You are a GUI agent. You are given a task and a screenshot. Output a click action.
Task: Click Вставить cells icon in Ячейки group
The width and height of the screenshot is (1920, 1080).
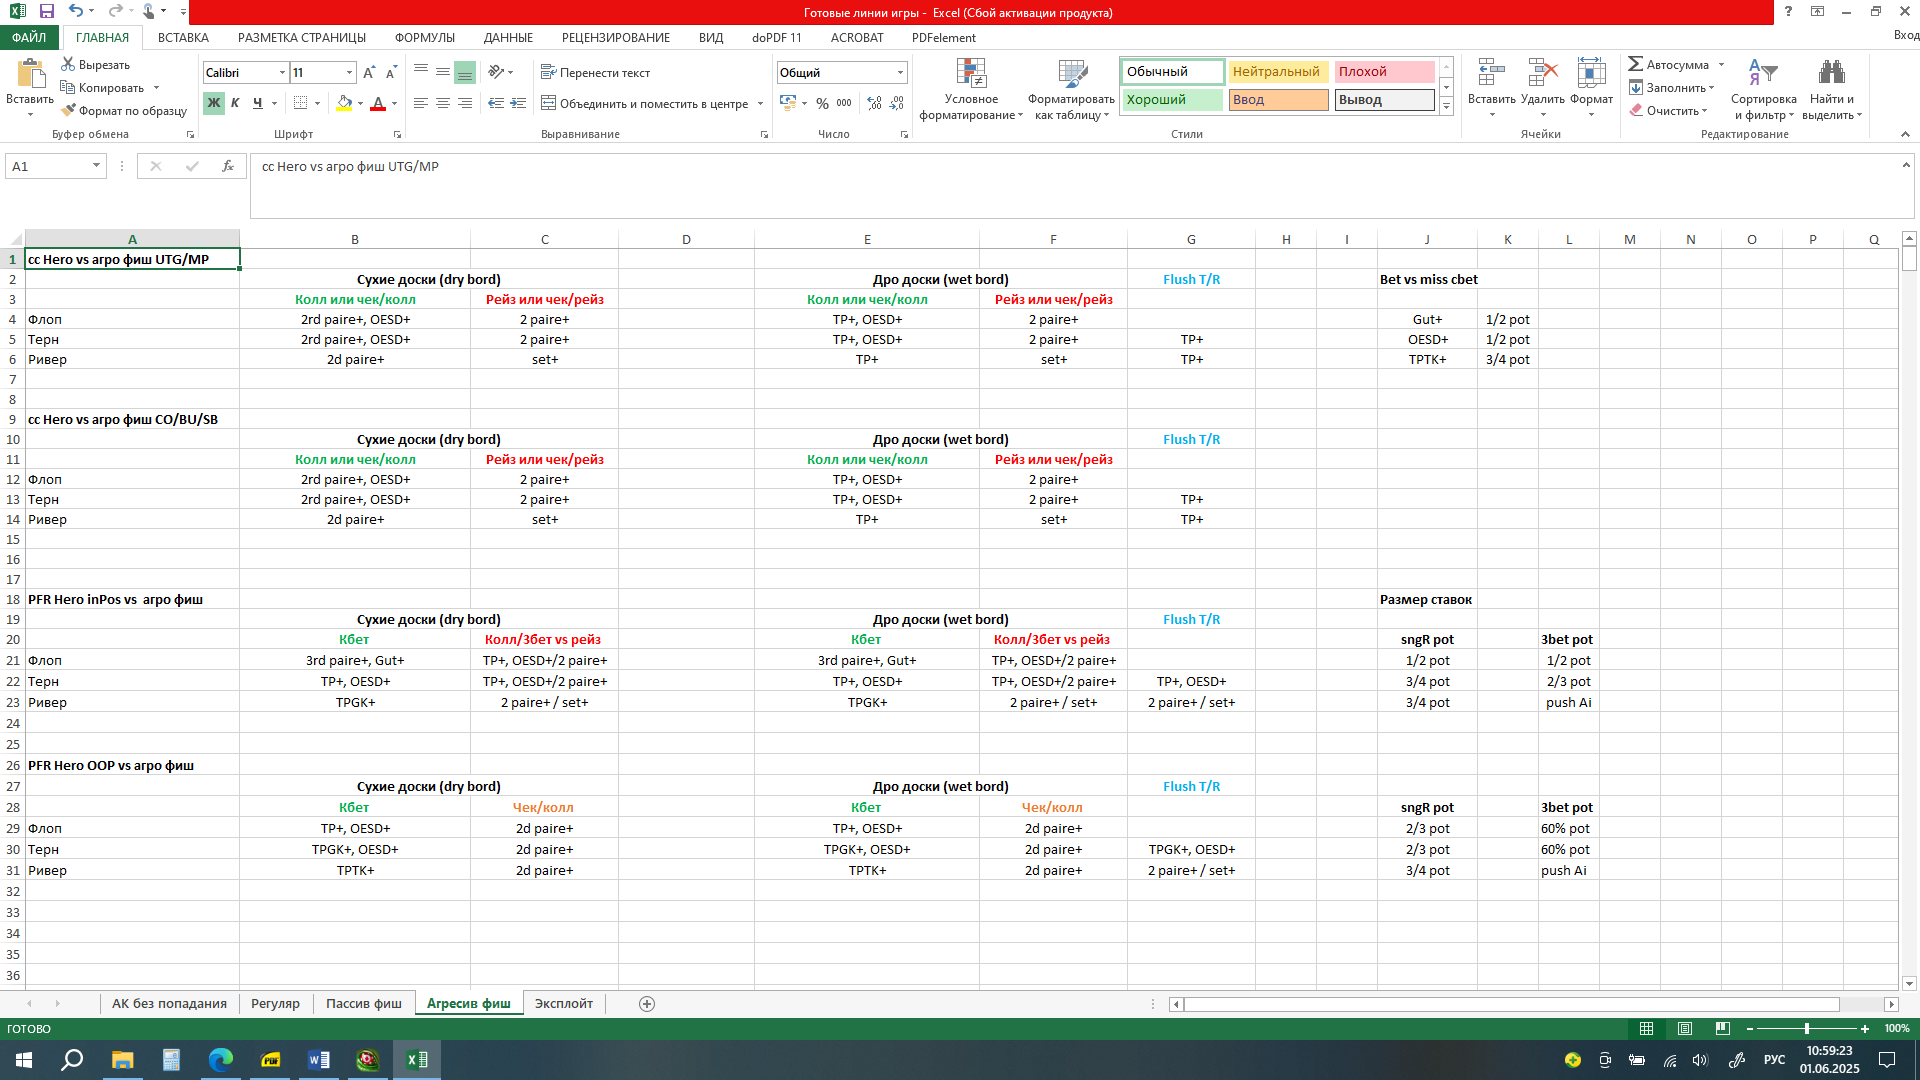(x=1491, y=88)
